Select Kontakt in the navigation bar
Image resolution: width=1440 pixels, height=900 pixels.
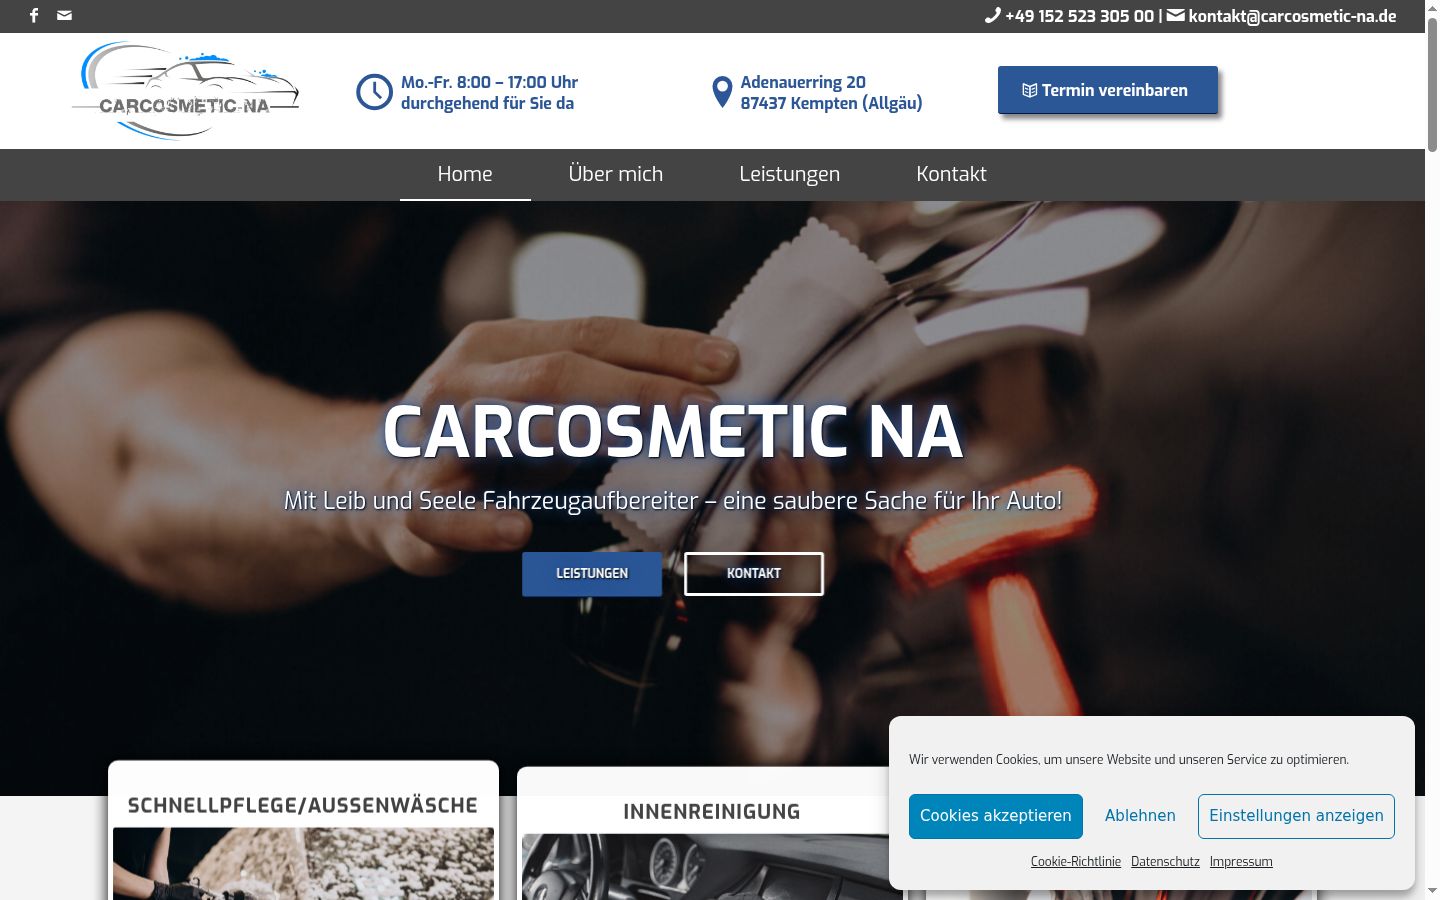[x=951, y=174]
